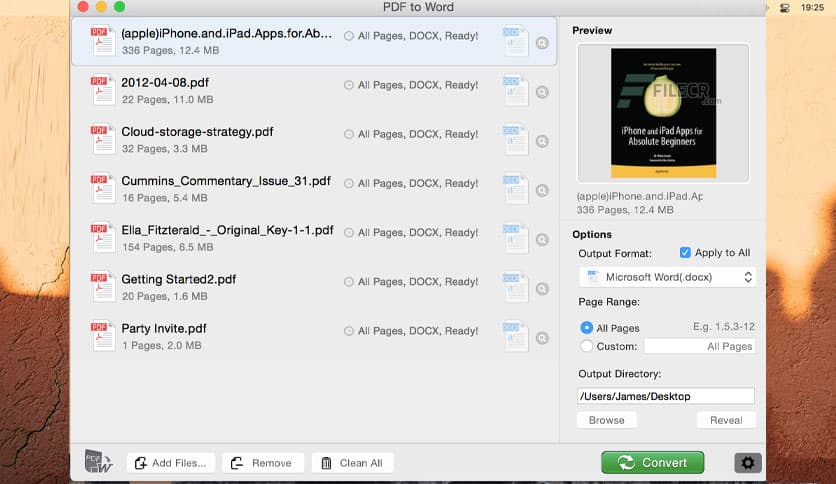Click the output directory path field

click(666, 396)
